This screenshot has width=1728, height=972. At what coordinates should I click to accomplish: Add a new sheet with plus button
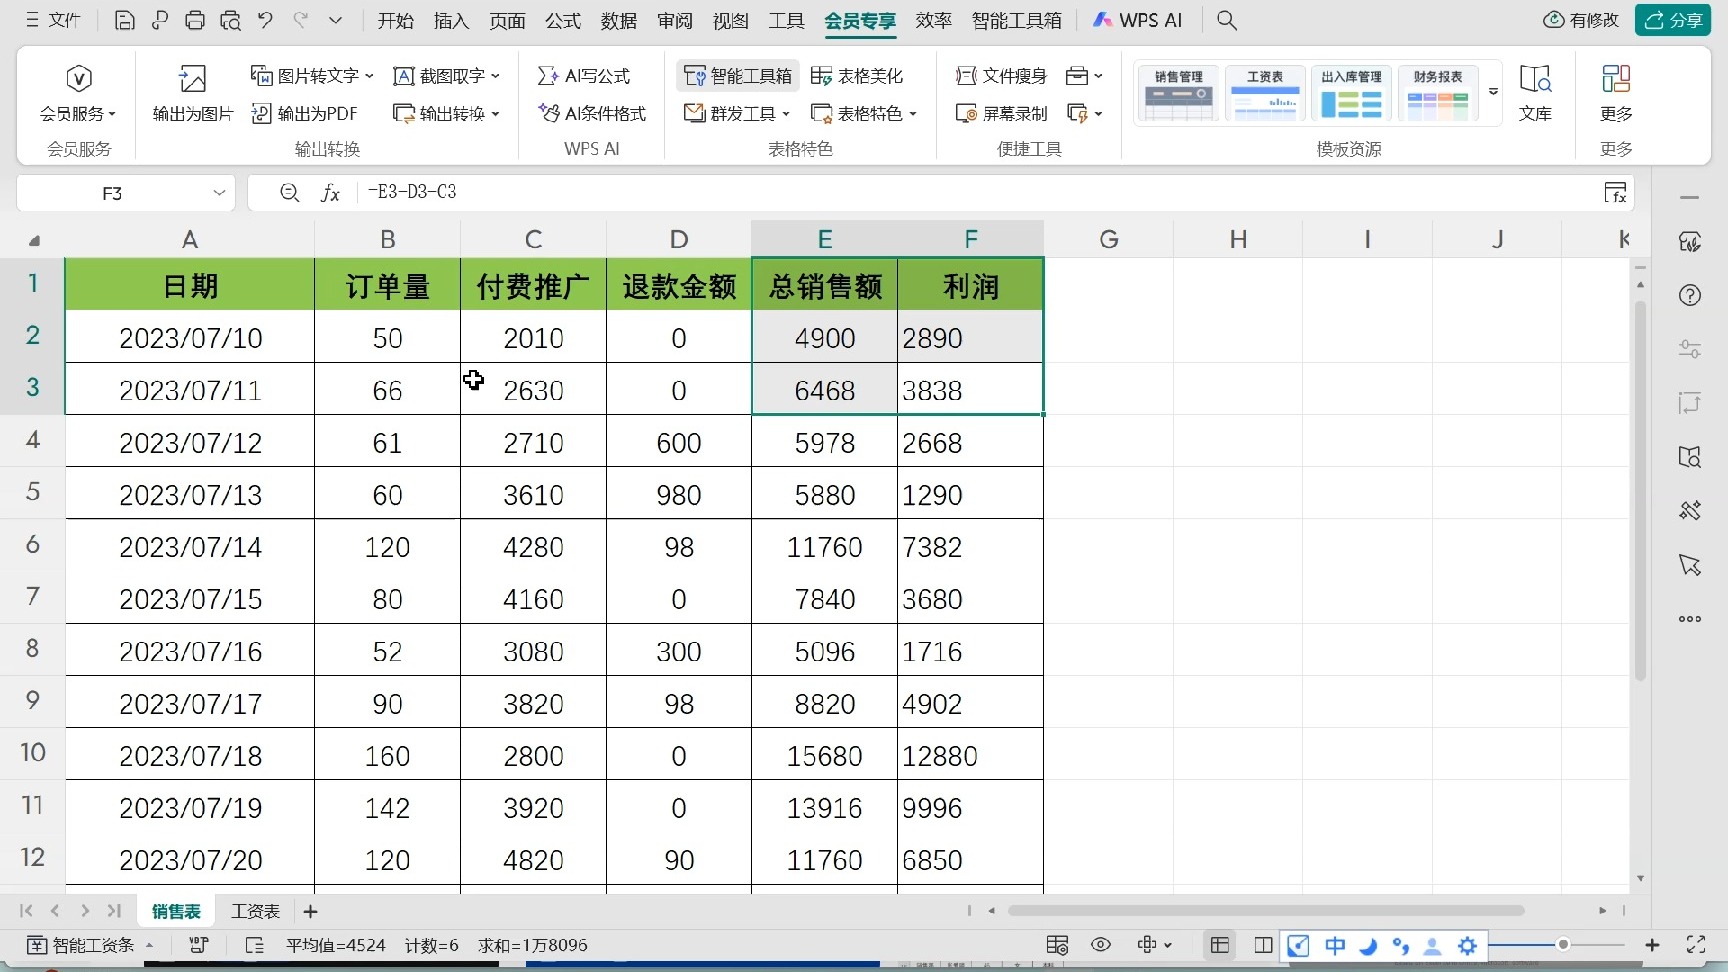[310, 911]
